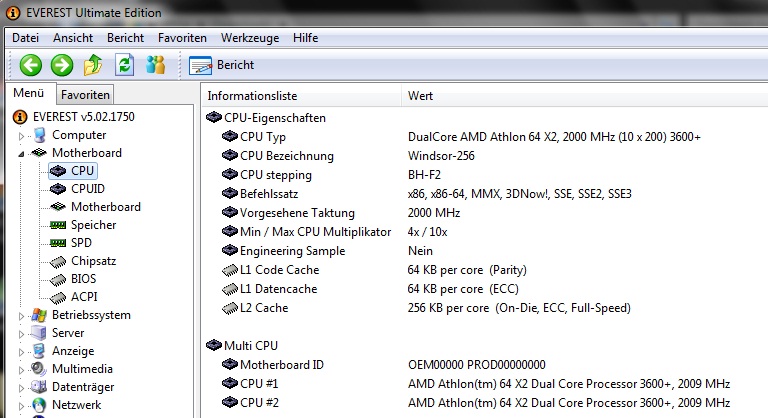768x418 pixels.
Task: Select the Multimedia speaker icon
Action: click(39, 369)
